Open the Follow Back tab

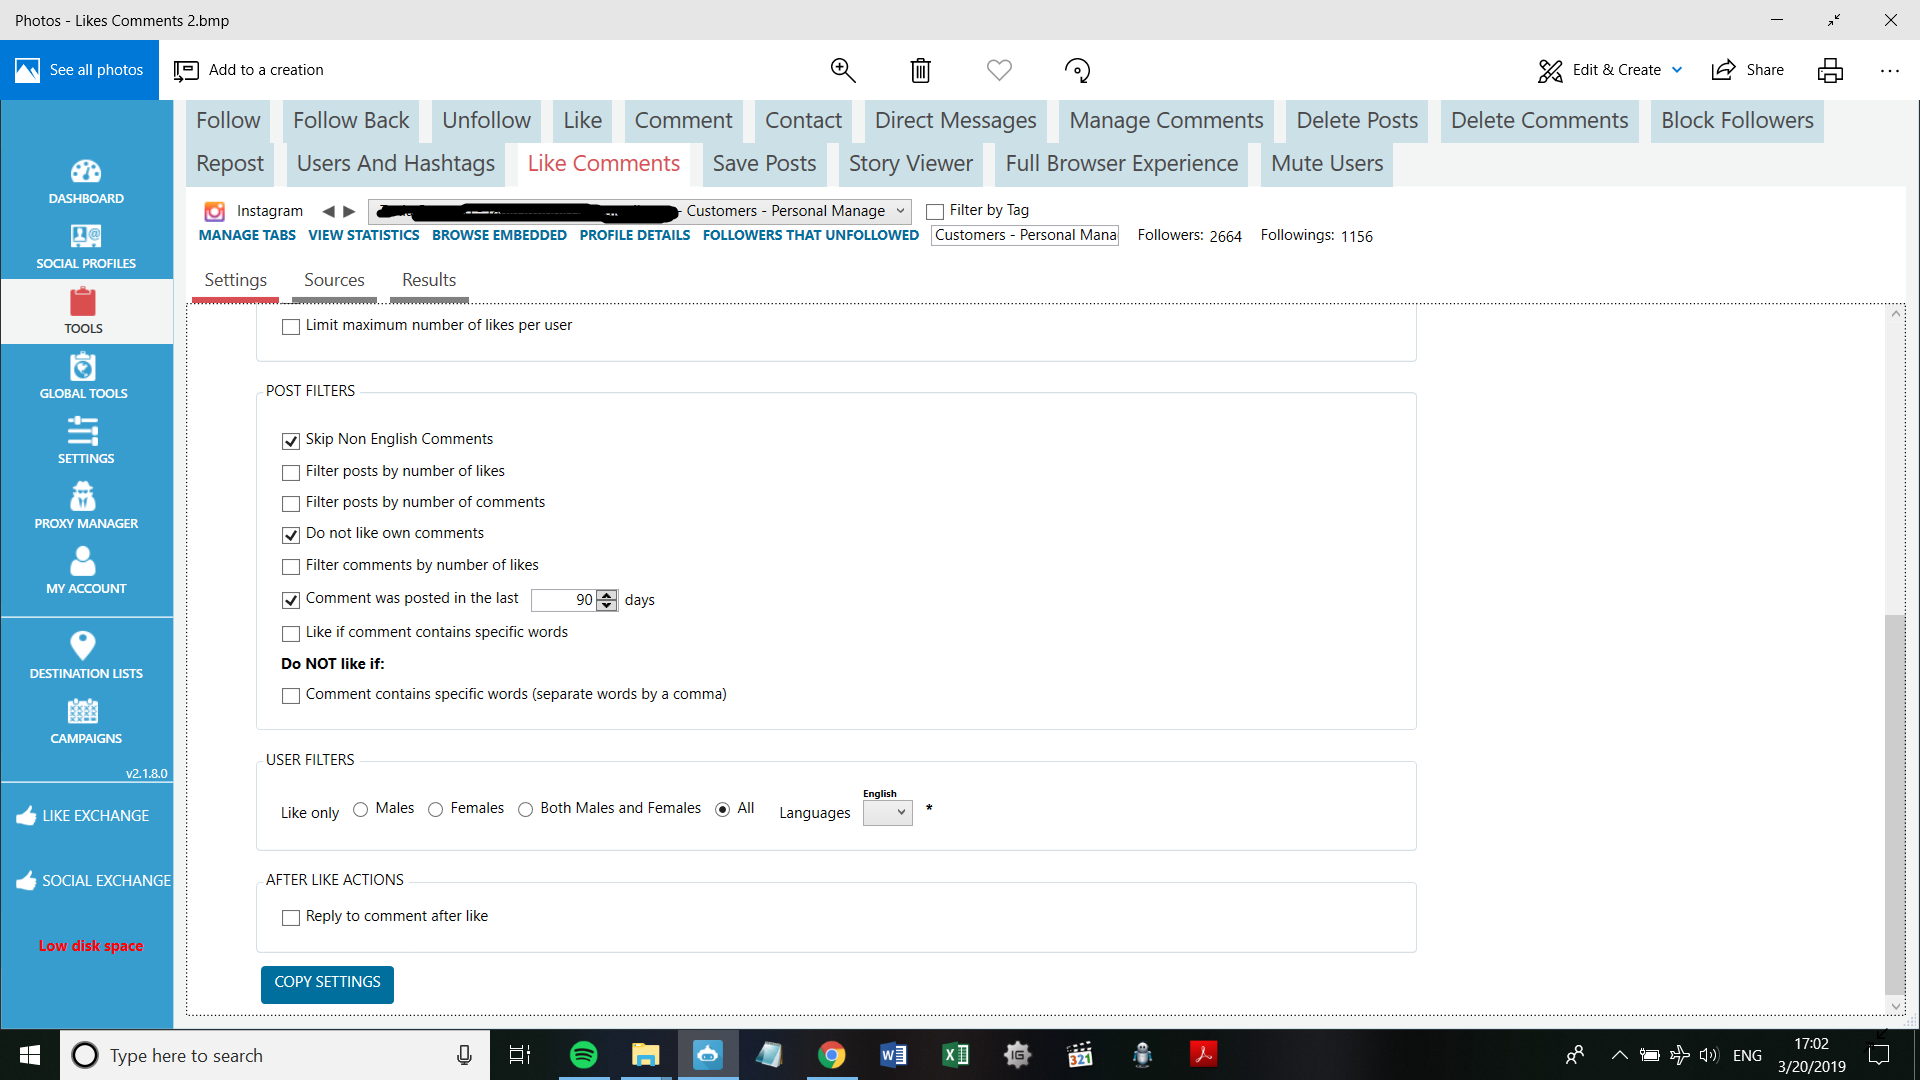351,121
